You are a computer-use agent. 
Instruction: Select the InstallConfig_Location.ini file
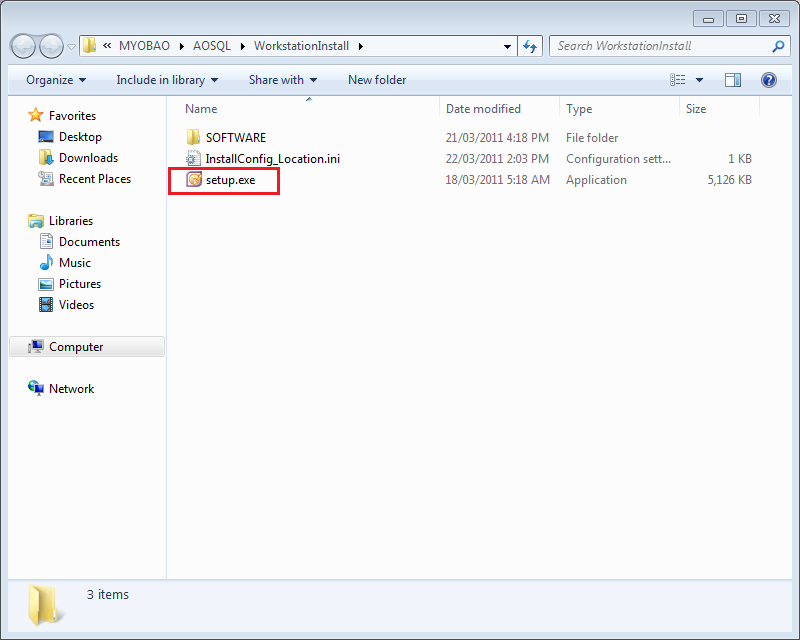click(271, 159)
